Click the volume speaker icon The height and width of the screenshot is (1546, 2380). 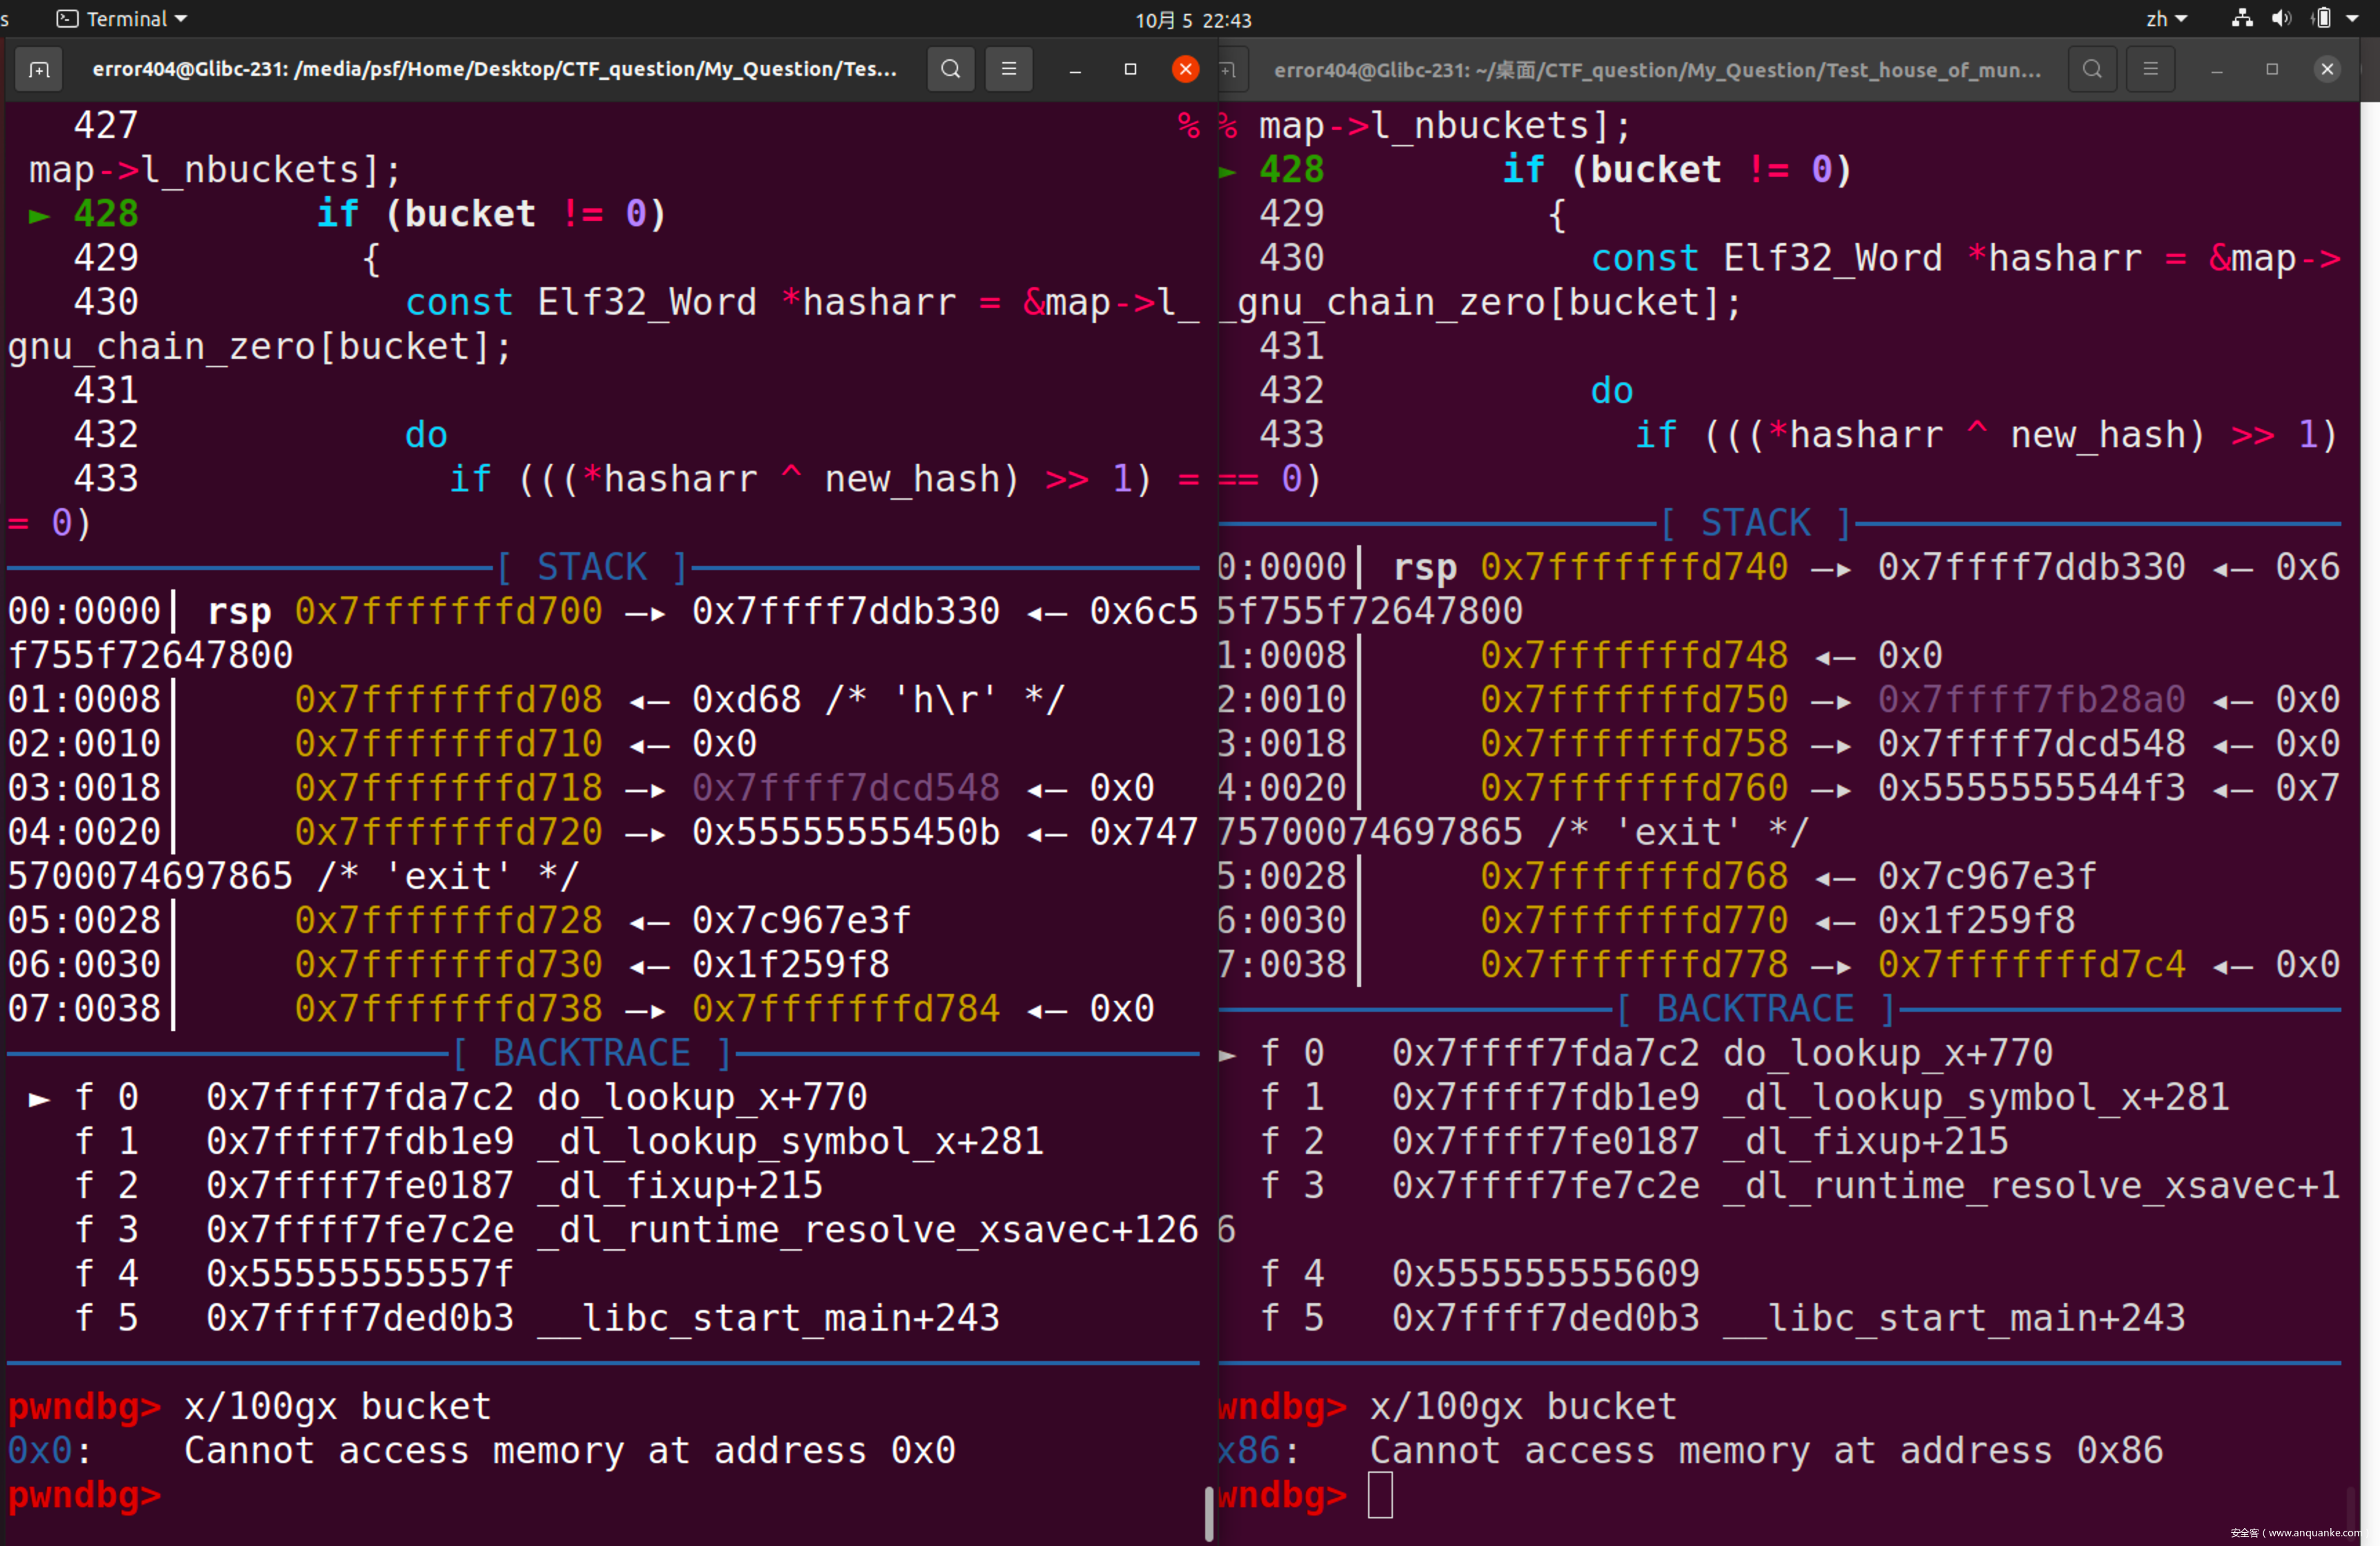2281,19
